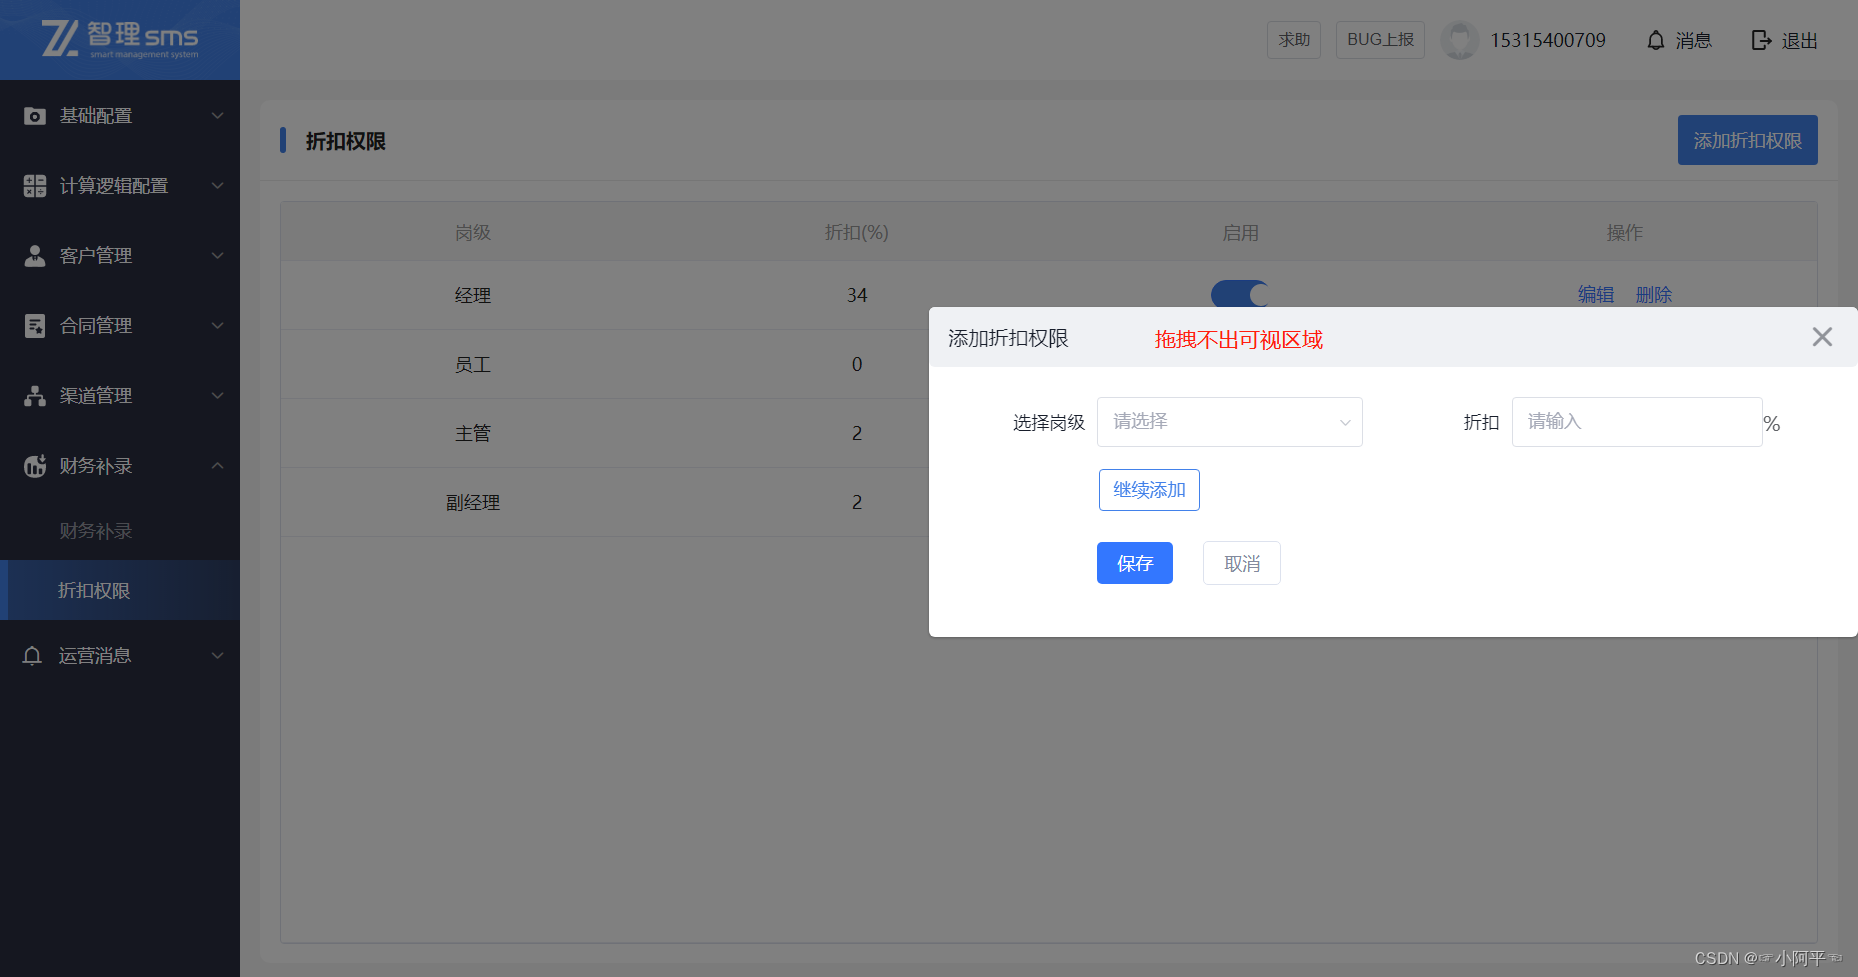Toggle the 启用 switch for 经理

tap(1240, 294)
